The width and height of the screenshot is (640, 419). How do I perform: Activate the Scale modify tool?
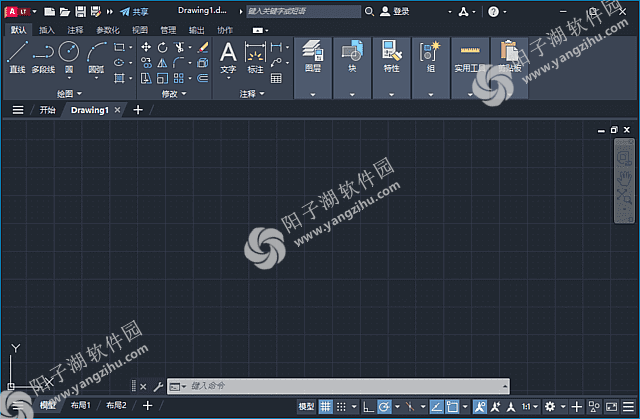click(162, 78)
